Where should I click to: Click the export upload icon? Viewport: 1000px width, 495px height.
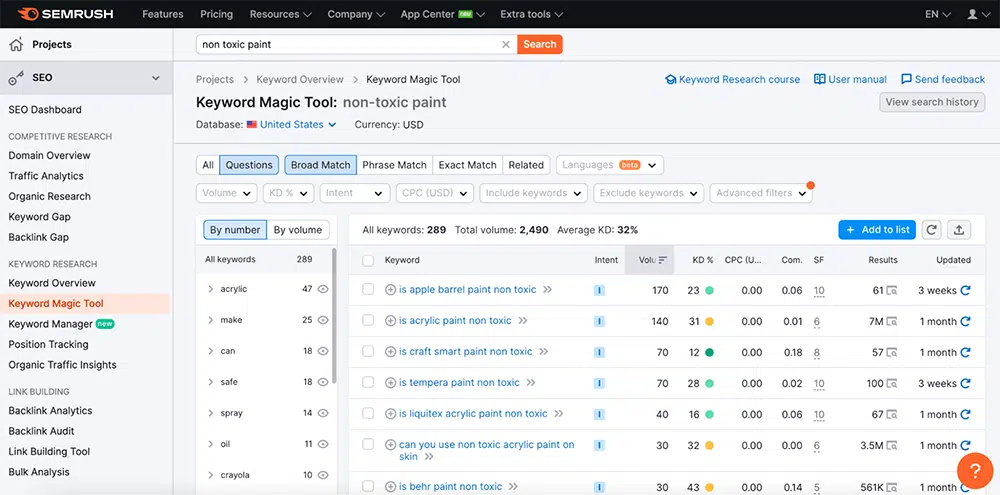(x=959, y=230)
